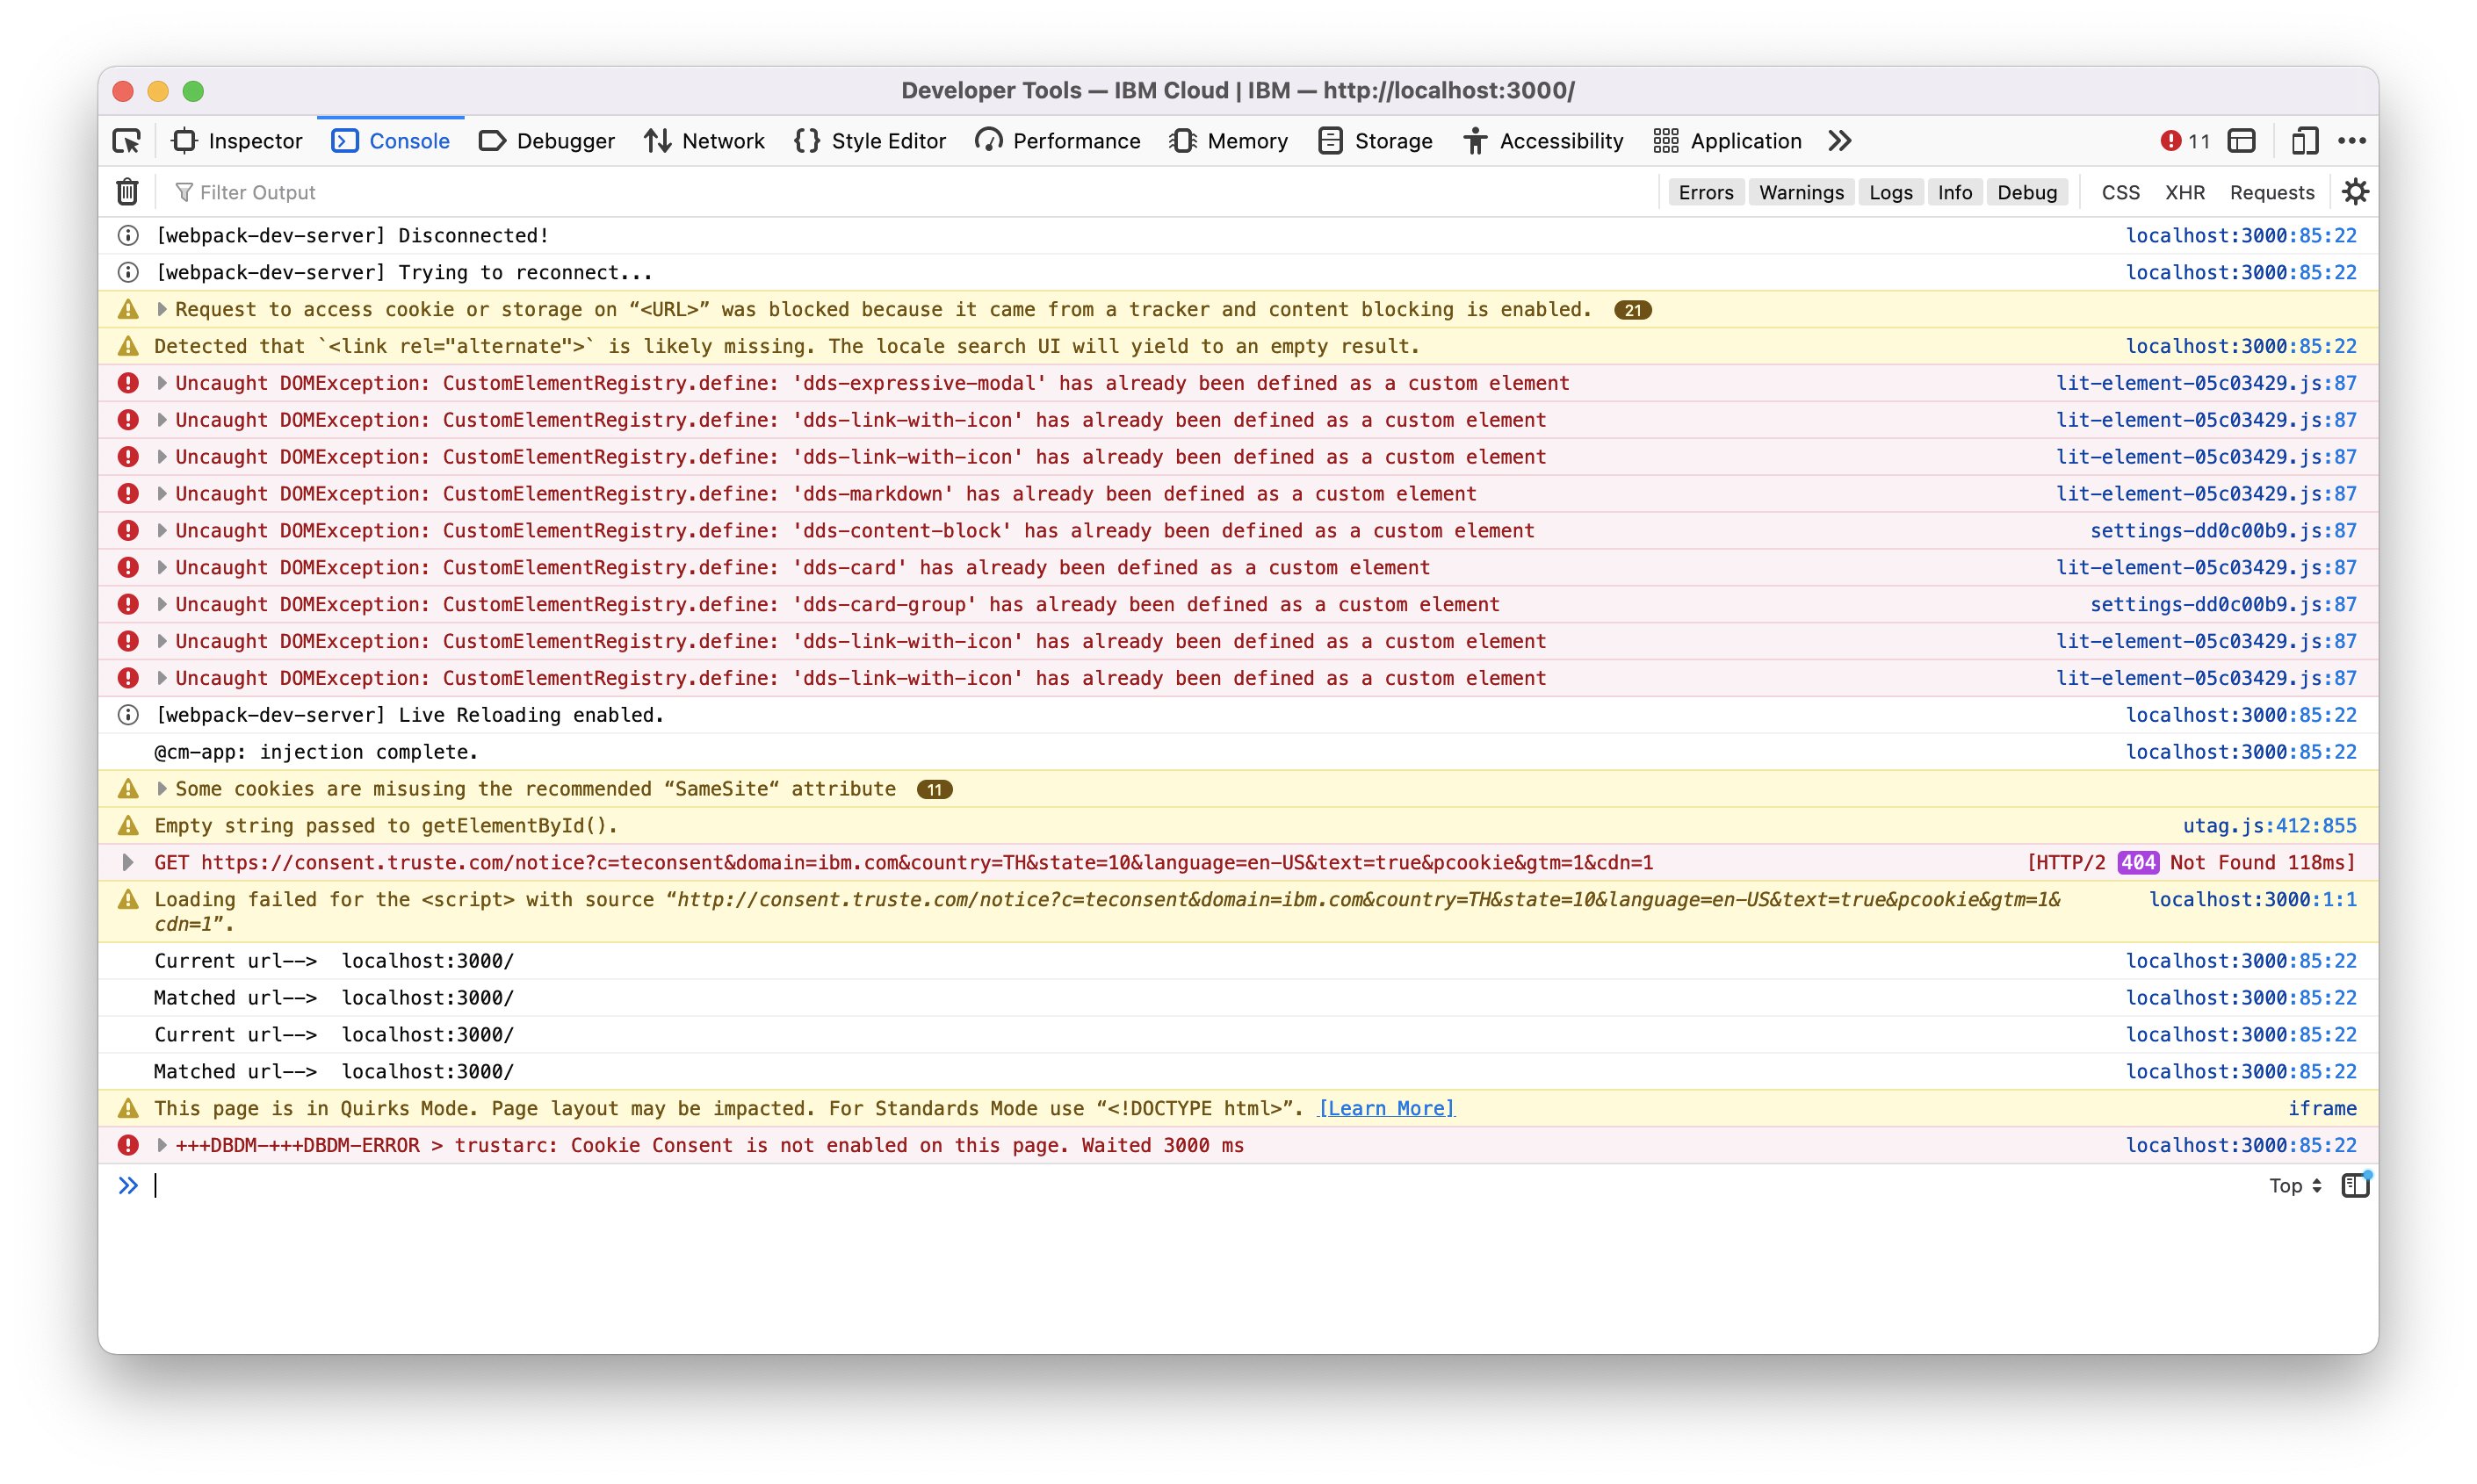The image size is (2477, 1484).
Task: Click the red error count badge showing 11
Action: point(2186,141)
